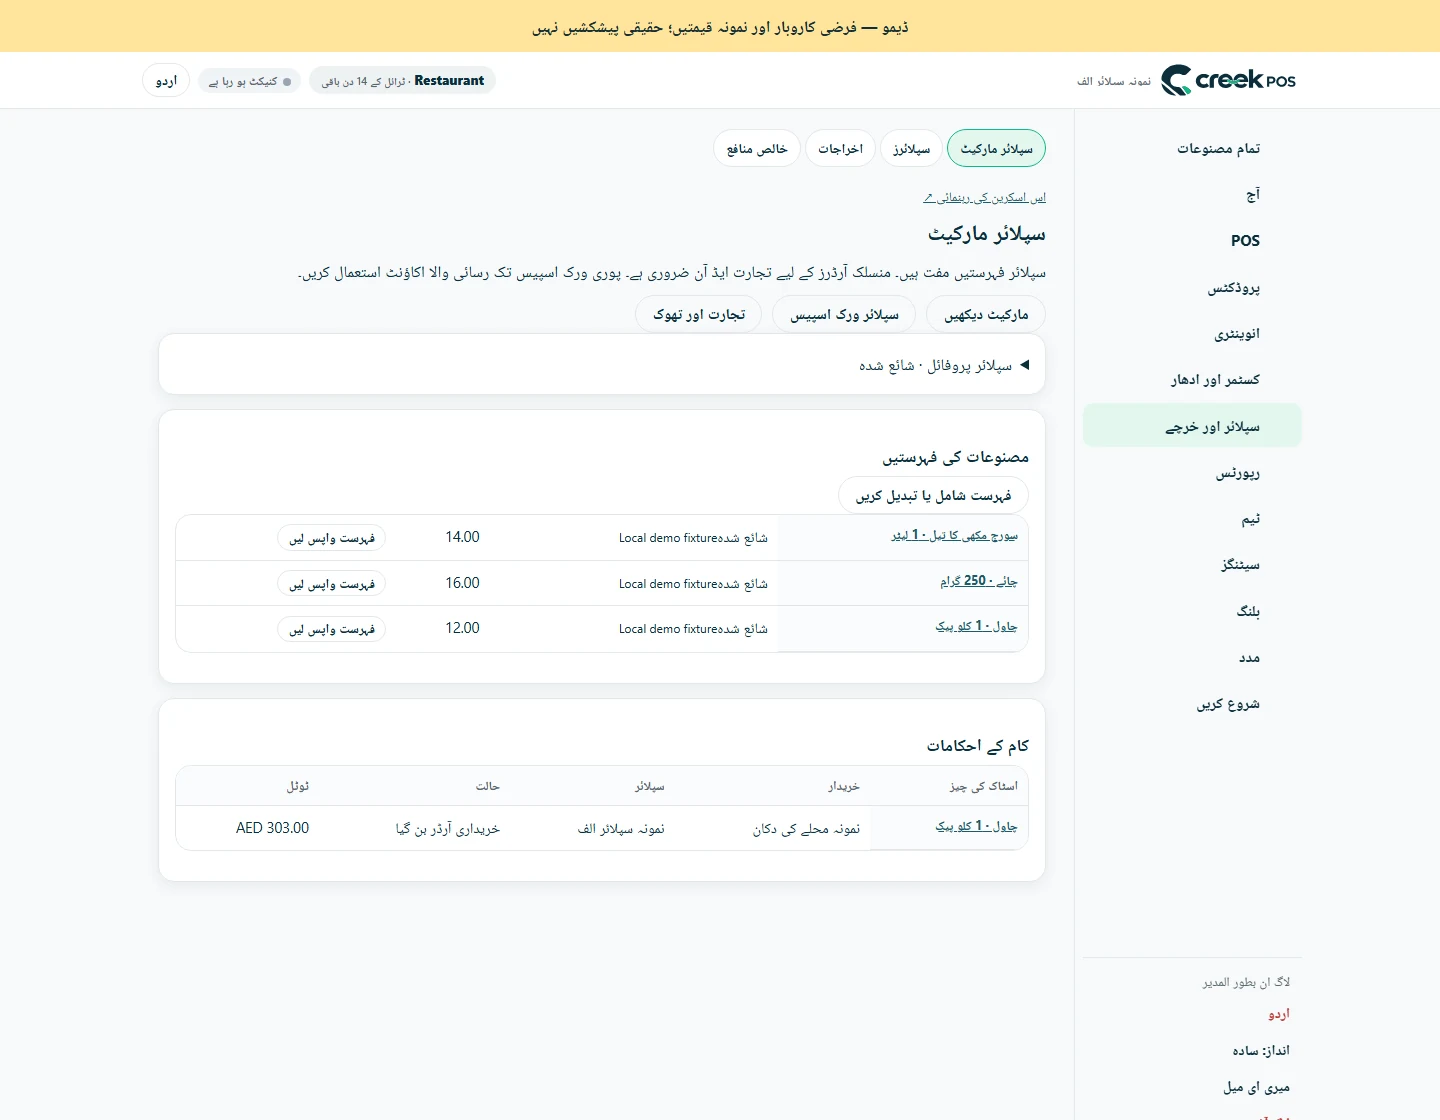Go to ٹیم in the sidebar
Viewport: 1440px width, 1120px height.
pyautogui.click(x=1192, y=519)
